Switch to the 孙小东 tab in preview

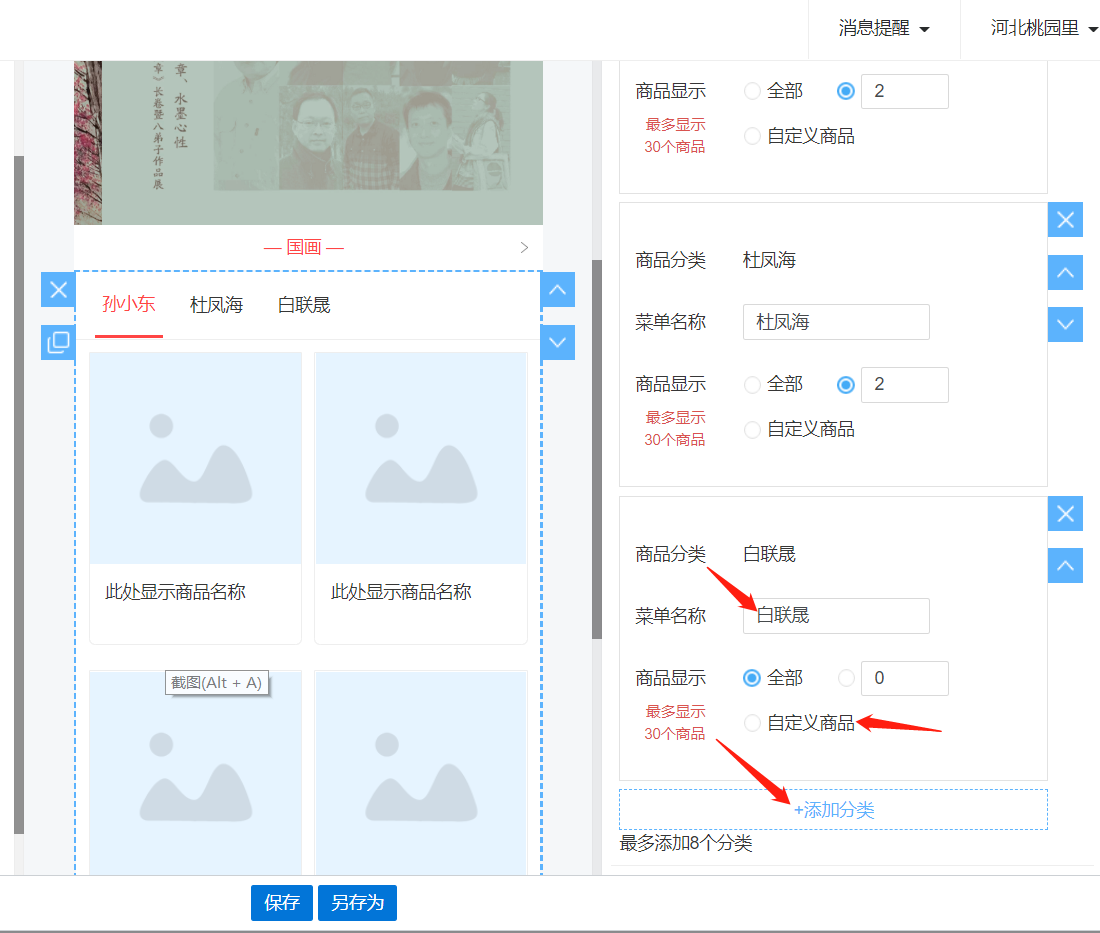(x=128, y=304)
